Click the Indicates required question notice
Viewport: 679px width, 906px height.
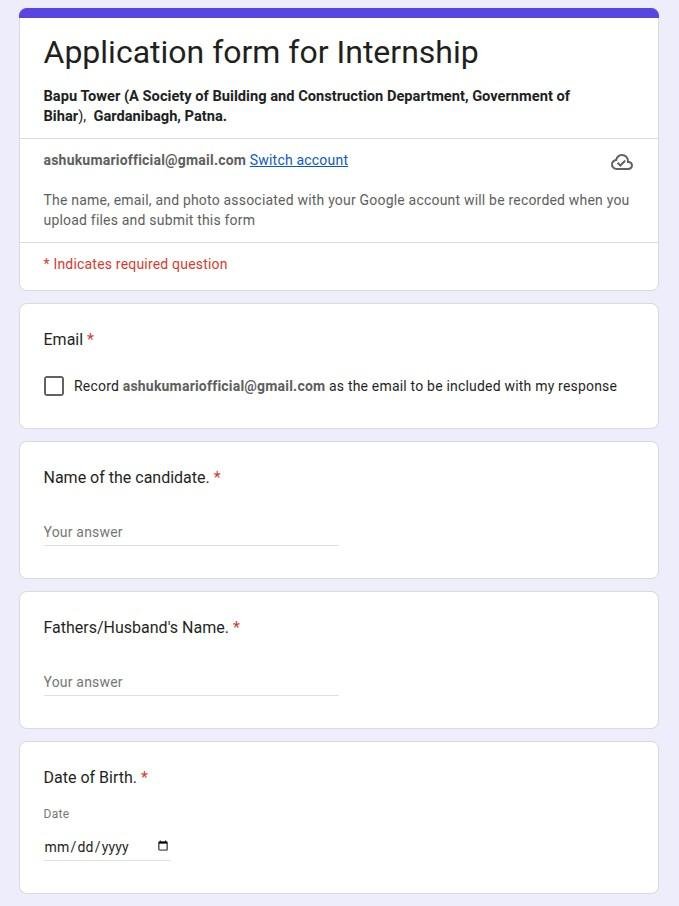[x=135, y=264]
